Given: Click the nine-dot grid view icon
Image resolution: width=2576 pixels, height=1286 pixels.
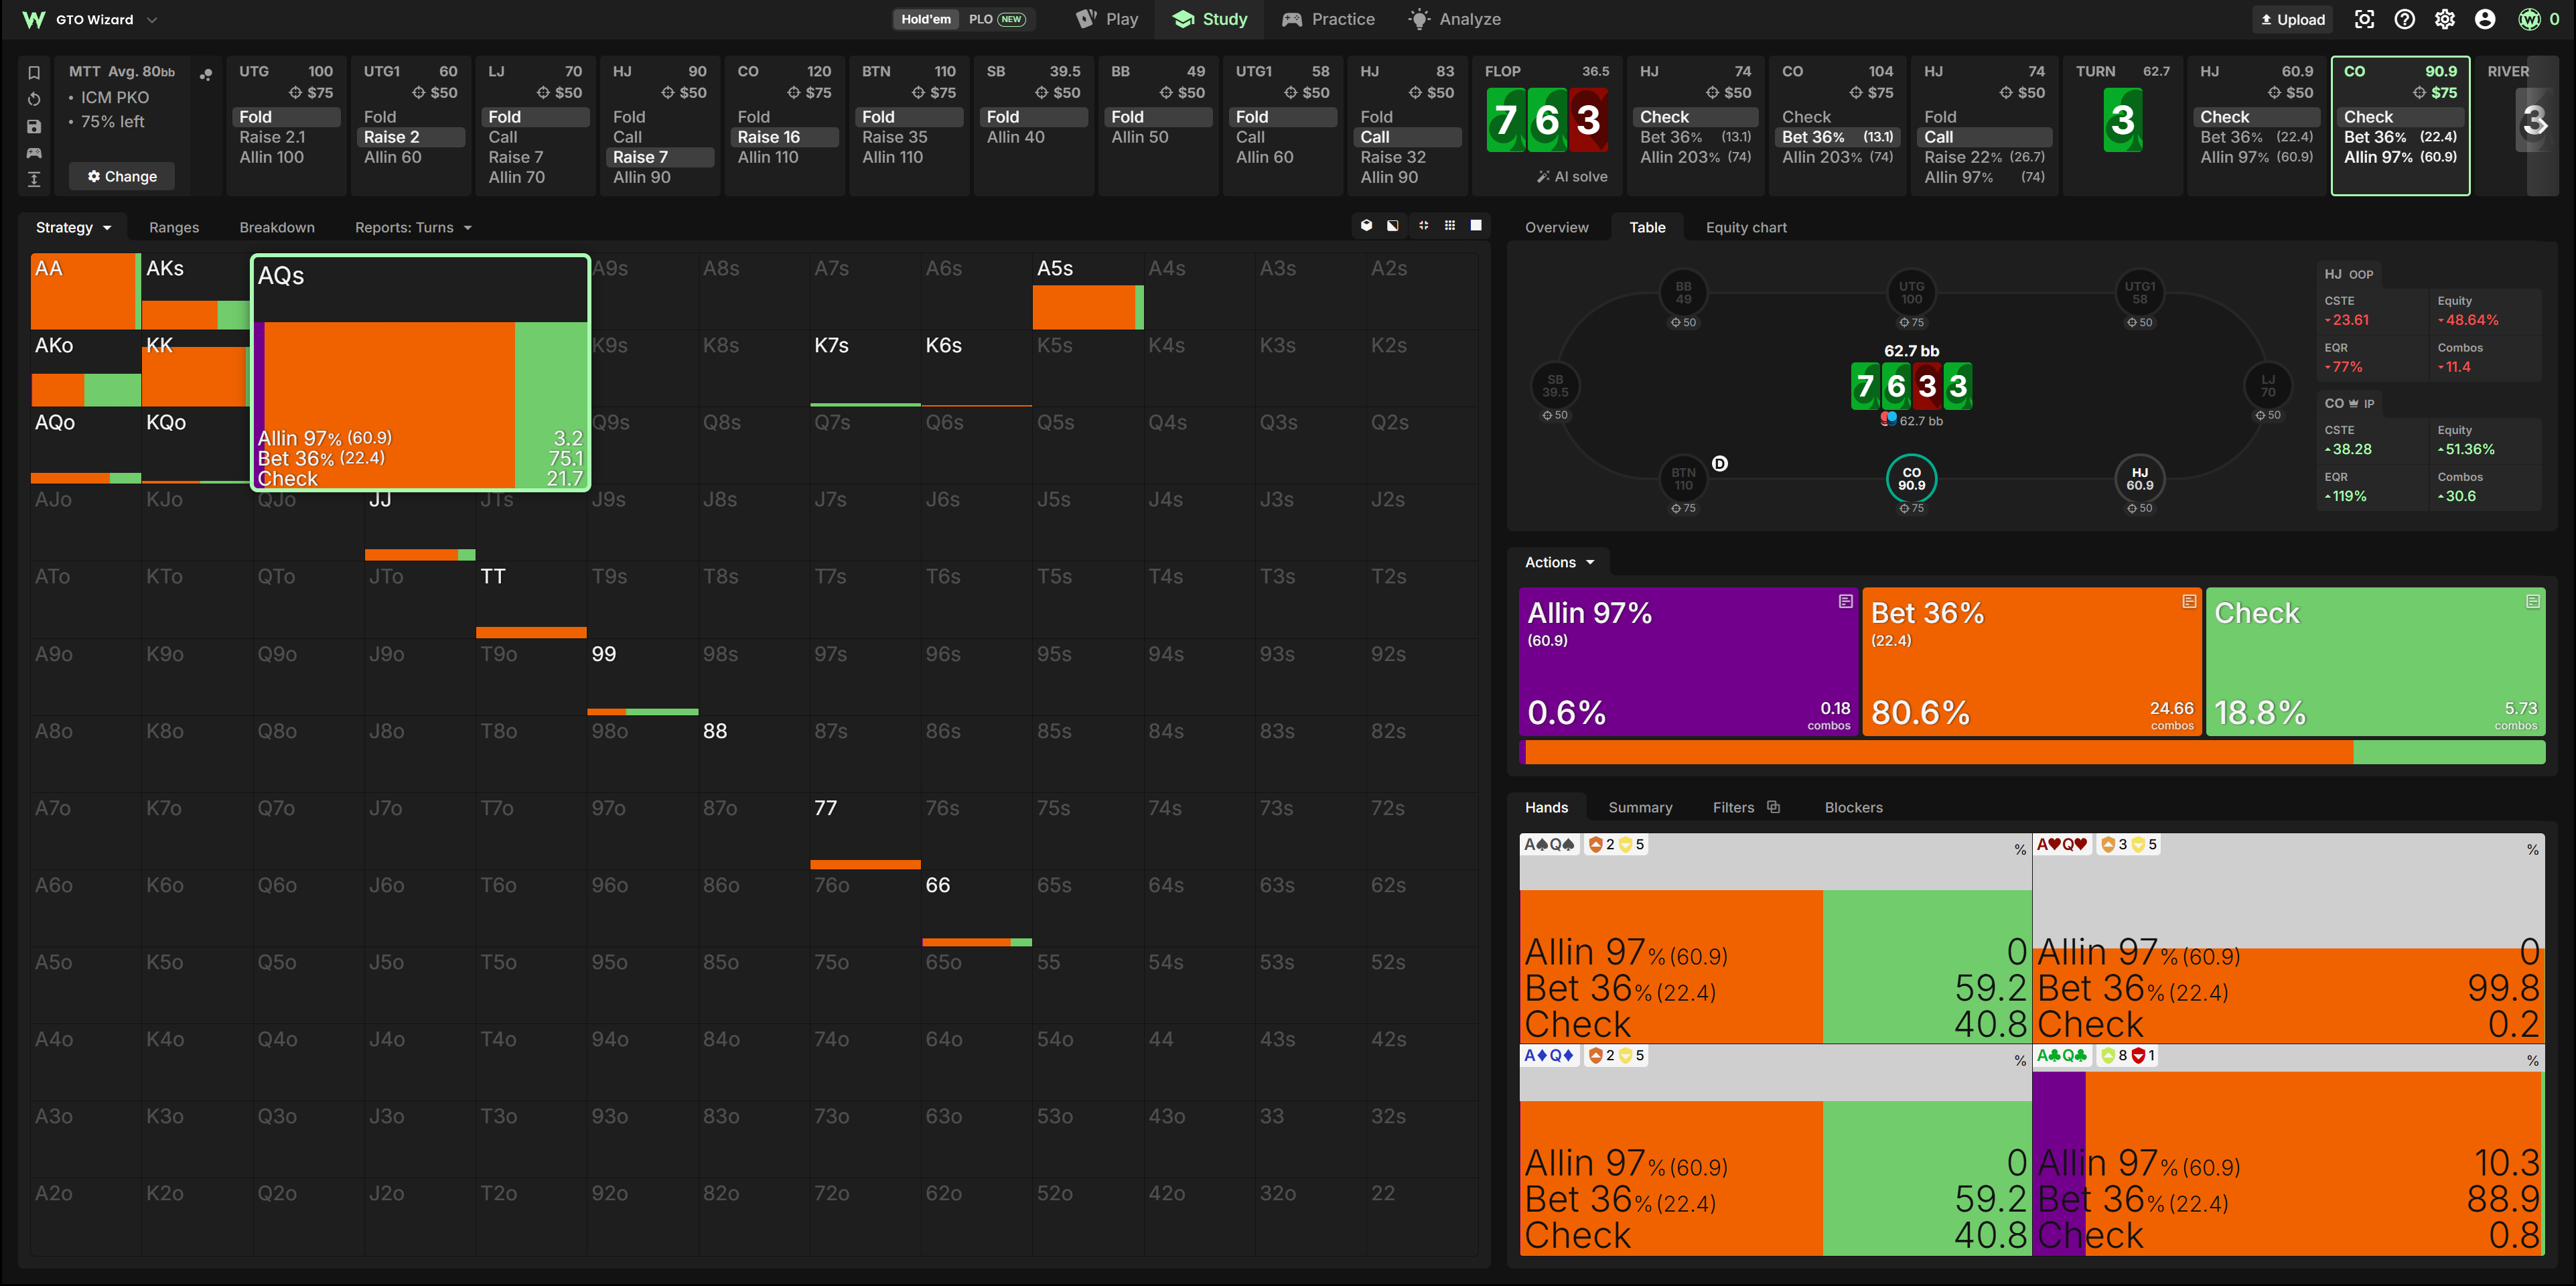Looking at the screenshot, I should (x=1450, y=226).
